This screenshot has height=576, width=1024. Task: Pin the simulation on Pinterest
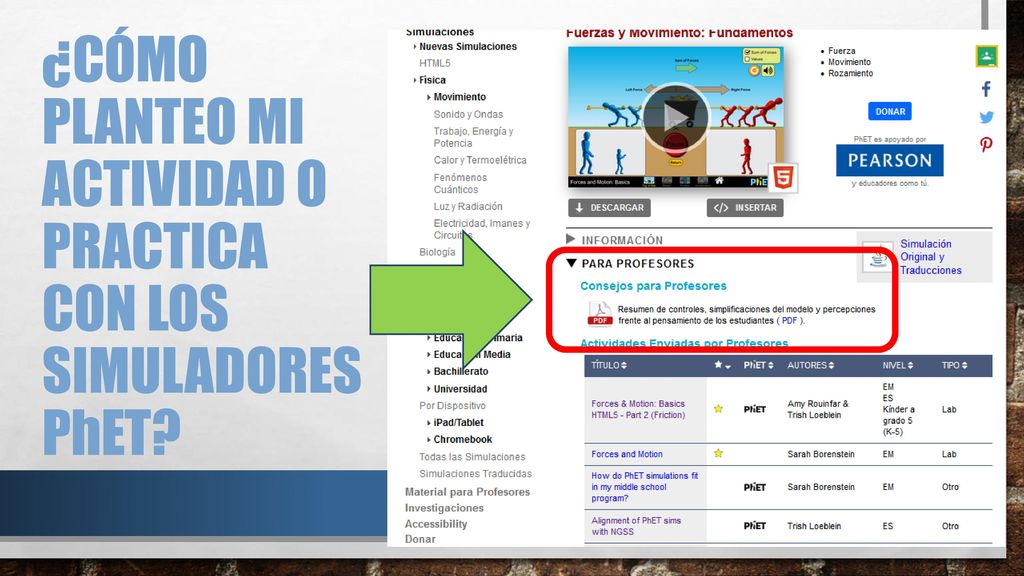click(986, 144)
